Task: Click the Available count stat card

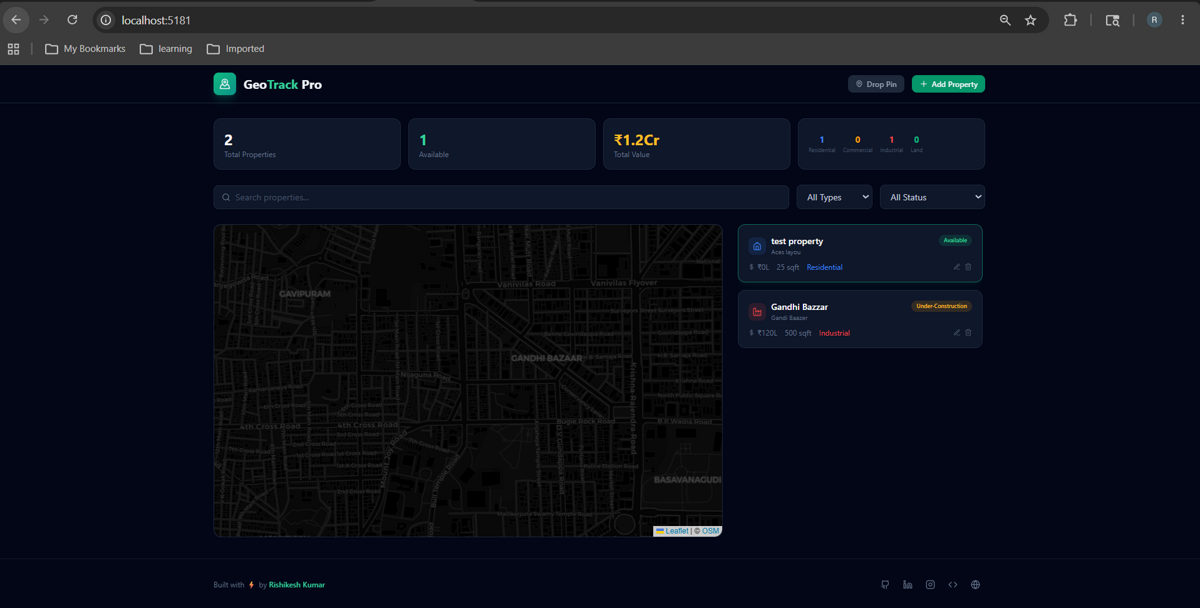Action: (501, 144)
